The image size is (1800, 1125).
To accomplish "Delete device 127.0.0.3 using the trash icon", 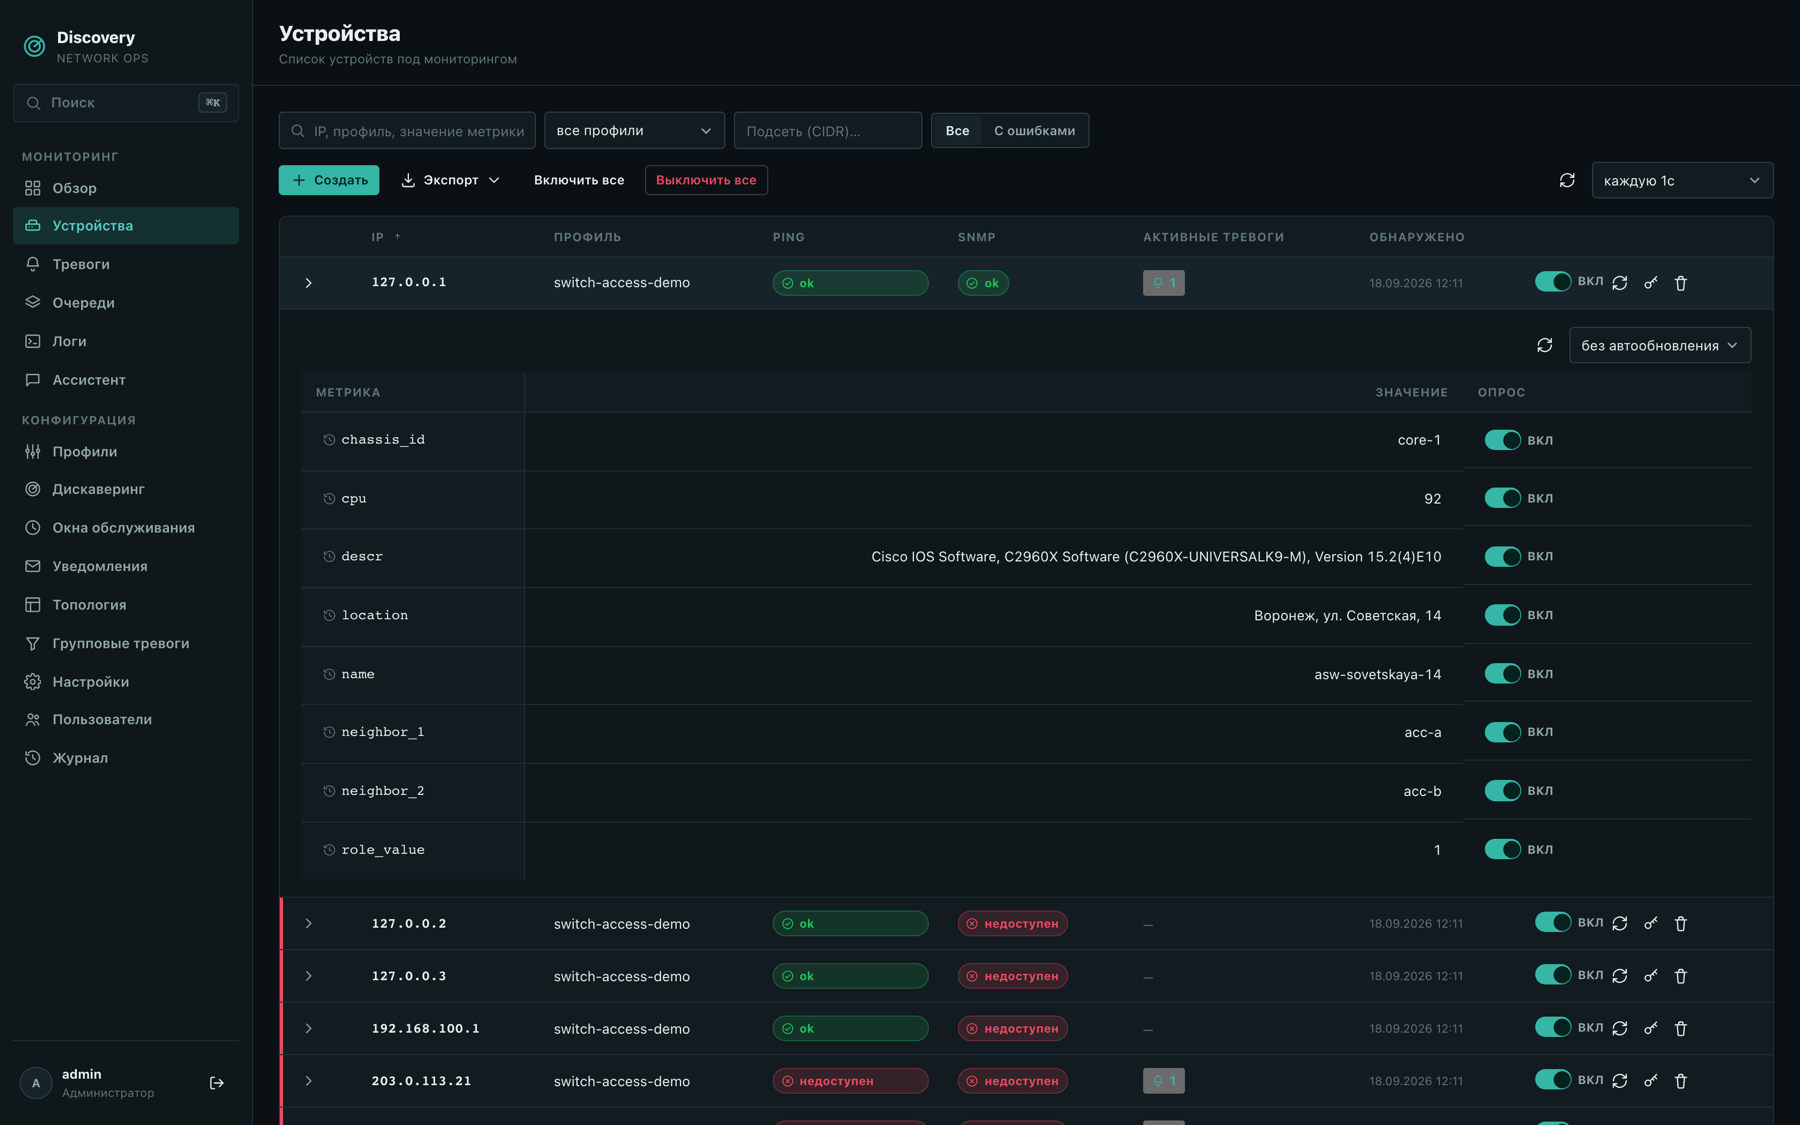I will [x=1681, y=976].
